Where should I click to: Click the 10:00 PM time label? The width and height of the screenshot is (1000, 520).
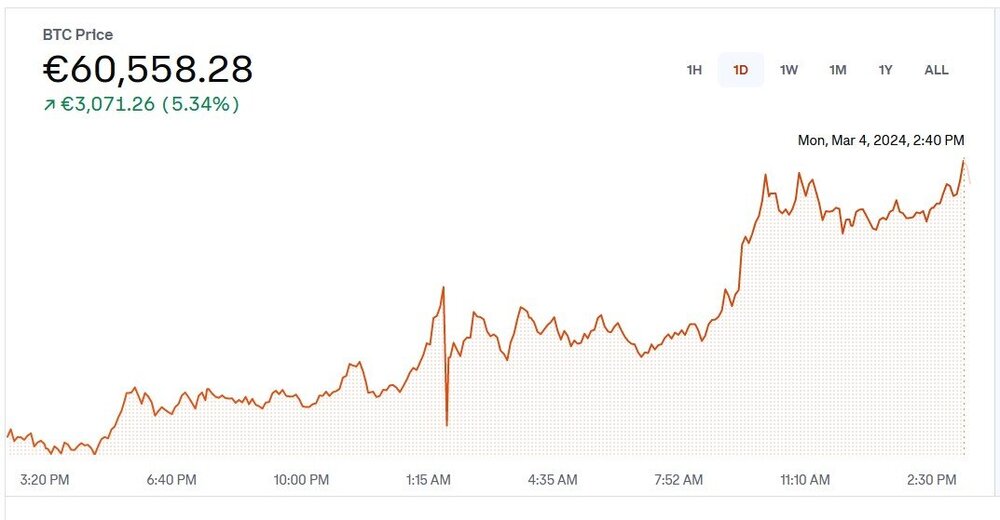301,480
